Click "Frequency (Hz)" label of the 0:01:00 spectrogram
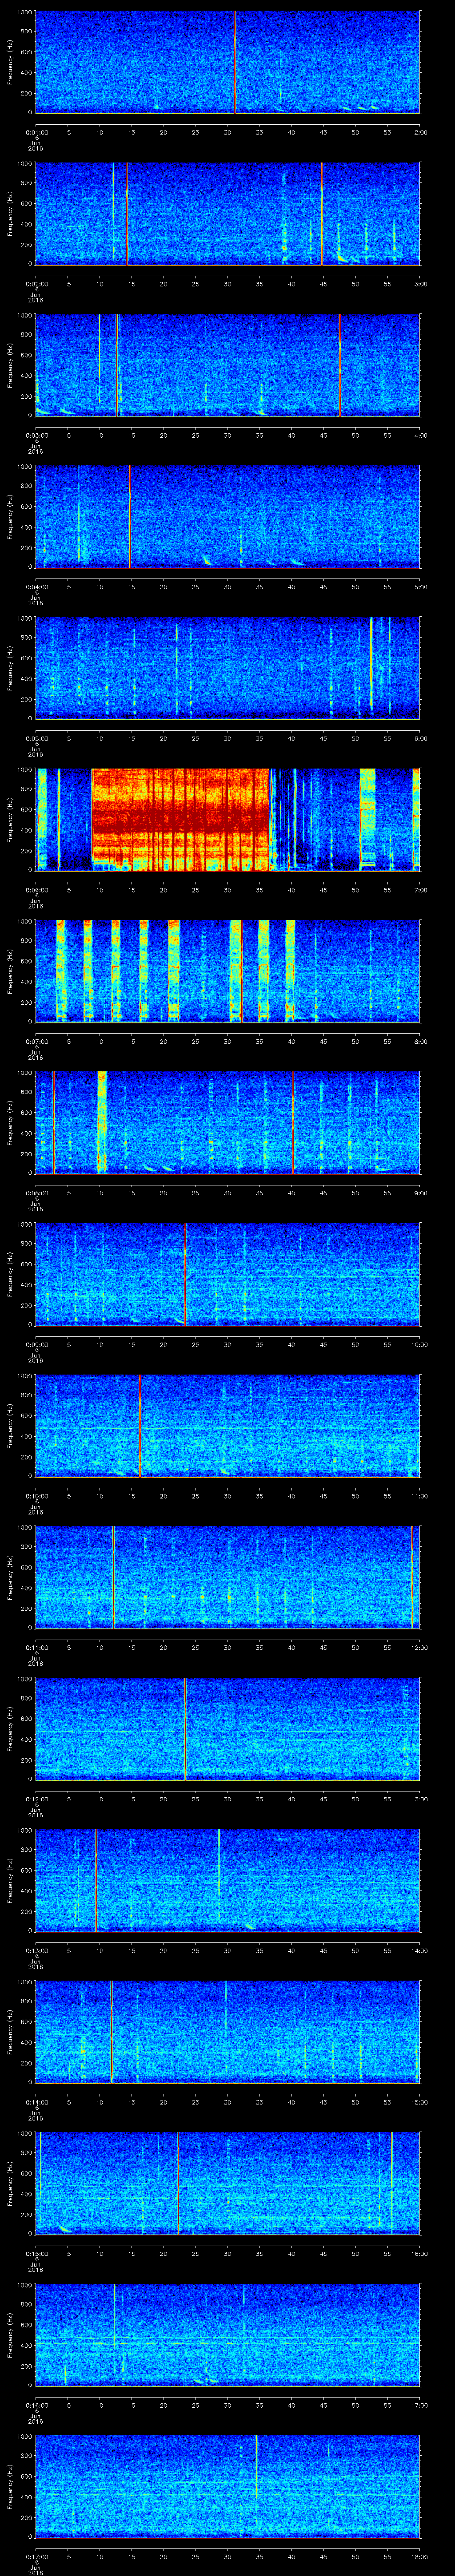Image resolution: width=455 pixels, height=2576 pixels. 10,62
